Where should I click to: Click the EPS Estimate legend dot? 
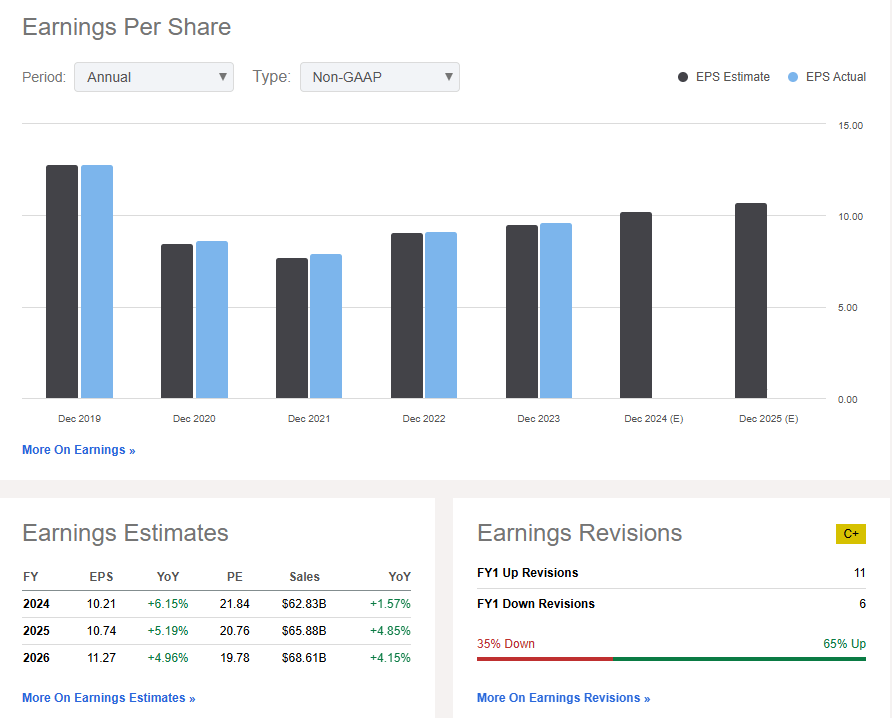click(682, 76)
